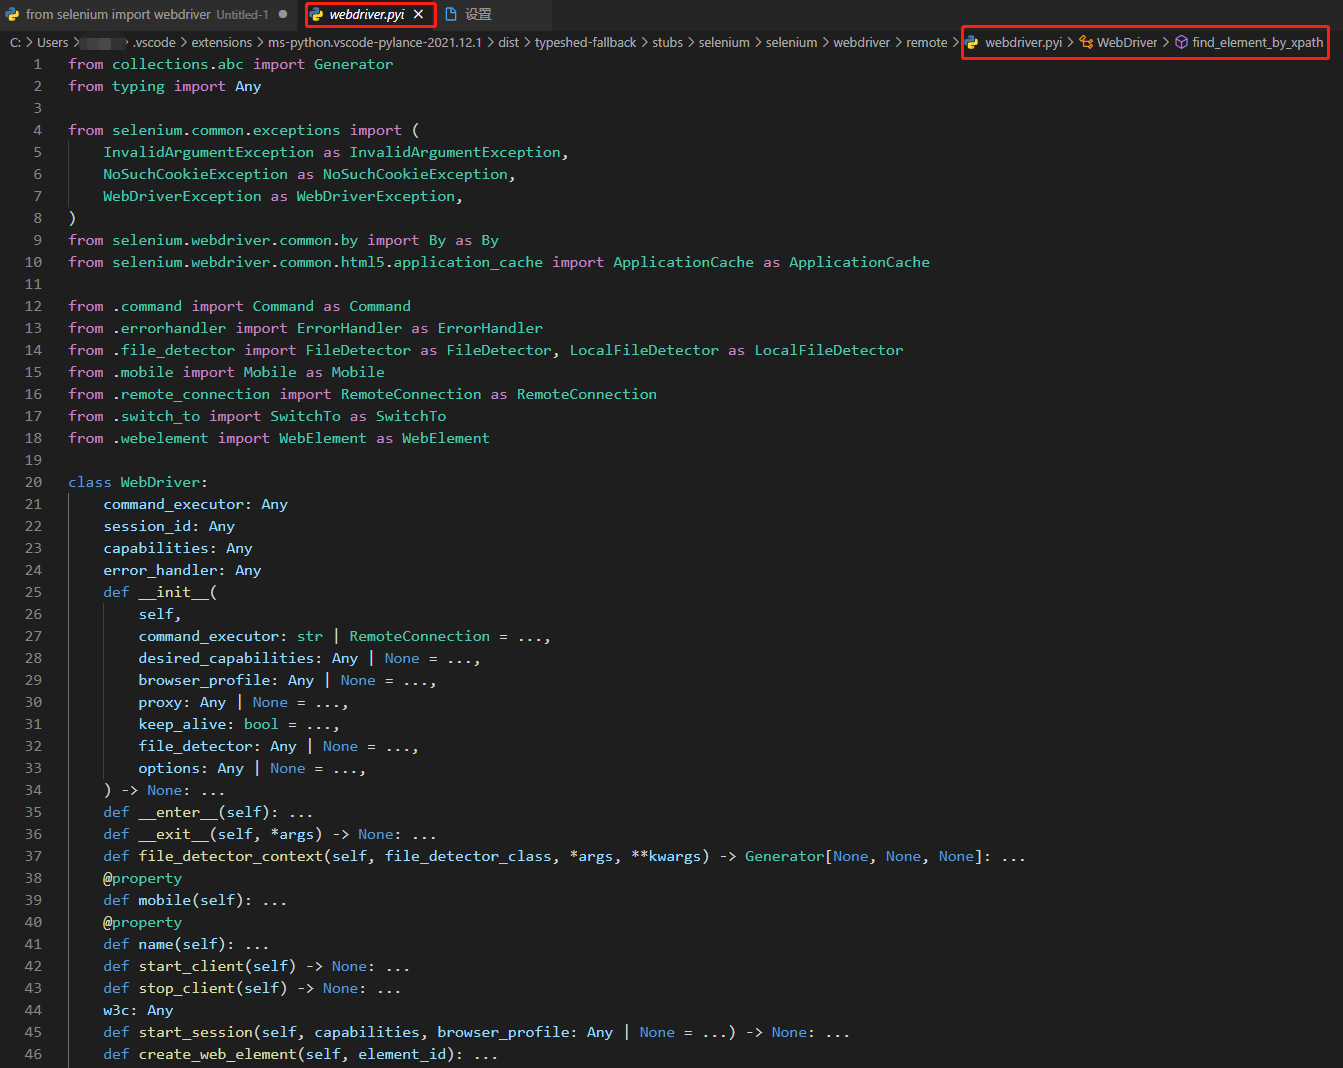The image size is (1343, 1068).
Task: Open the find_element_by_xpath breadcrumb symbol list
Action: point(1258,42)
